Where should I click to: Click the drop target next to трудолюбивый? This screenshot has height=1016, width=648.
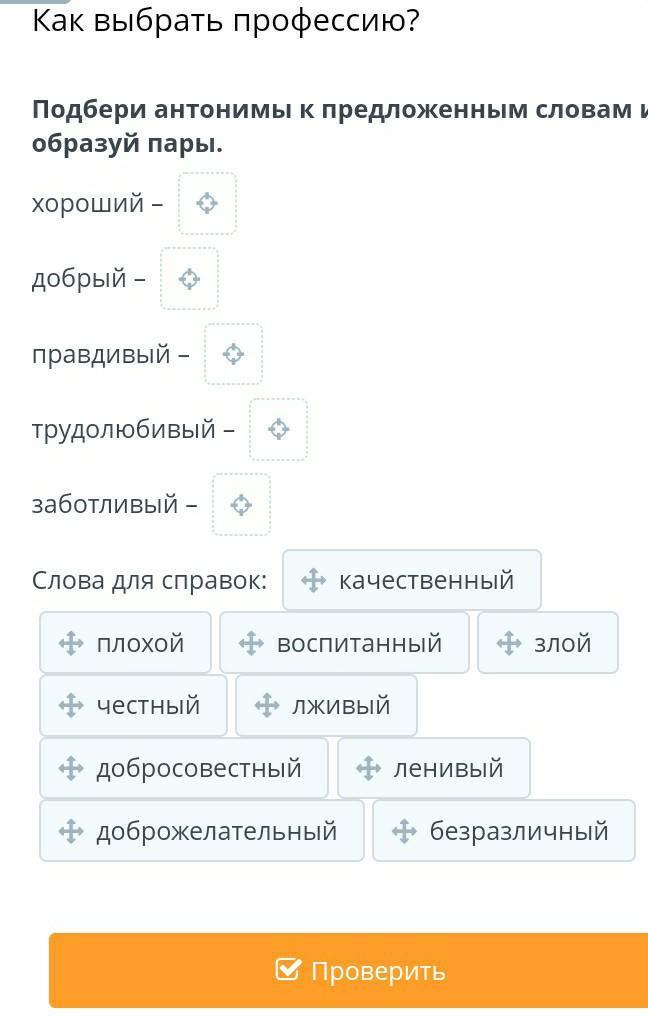tap(278, 429)
